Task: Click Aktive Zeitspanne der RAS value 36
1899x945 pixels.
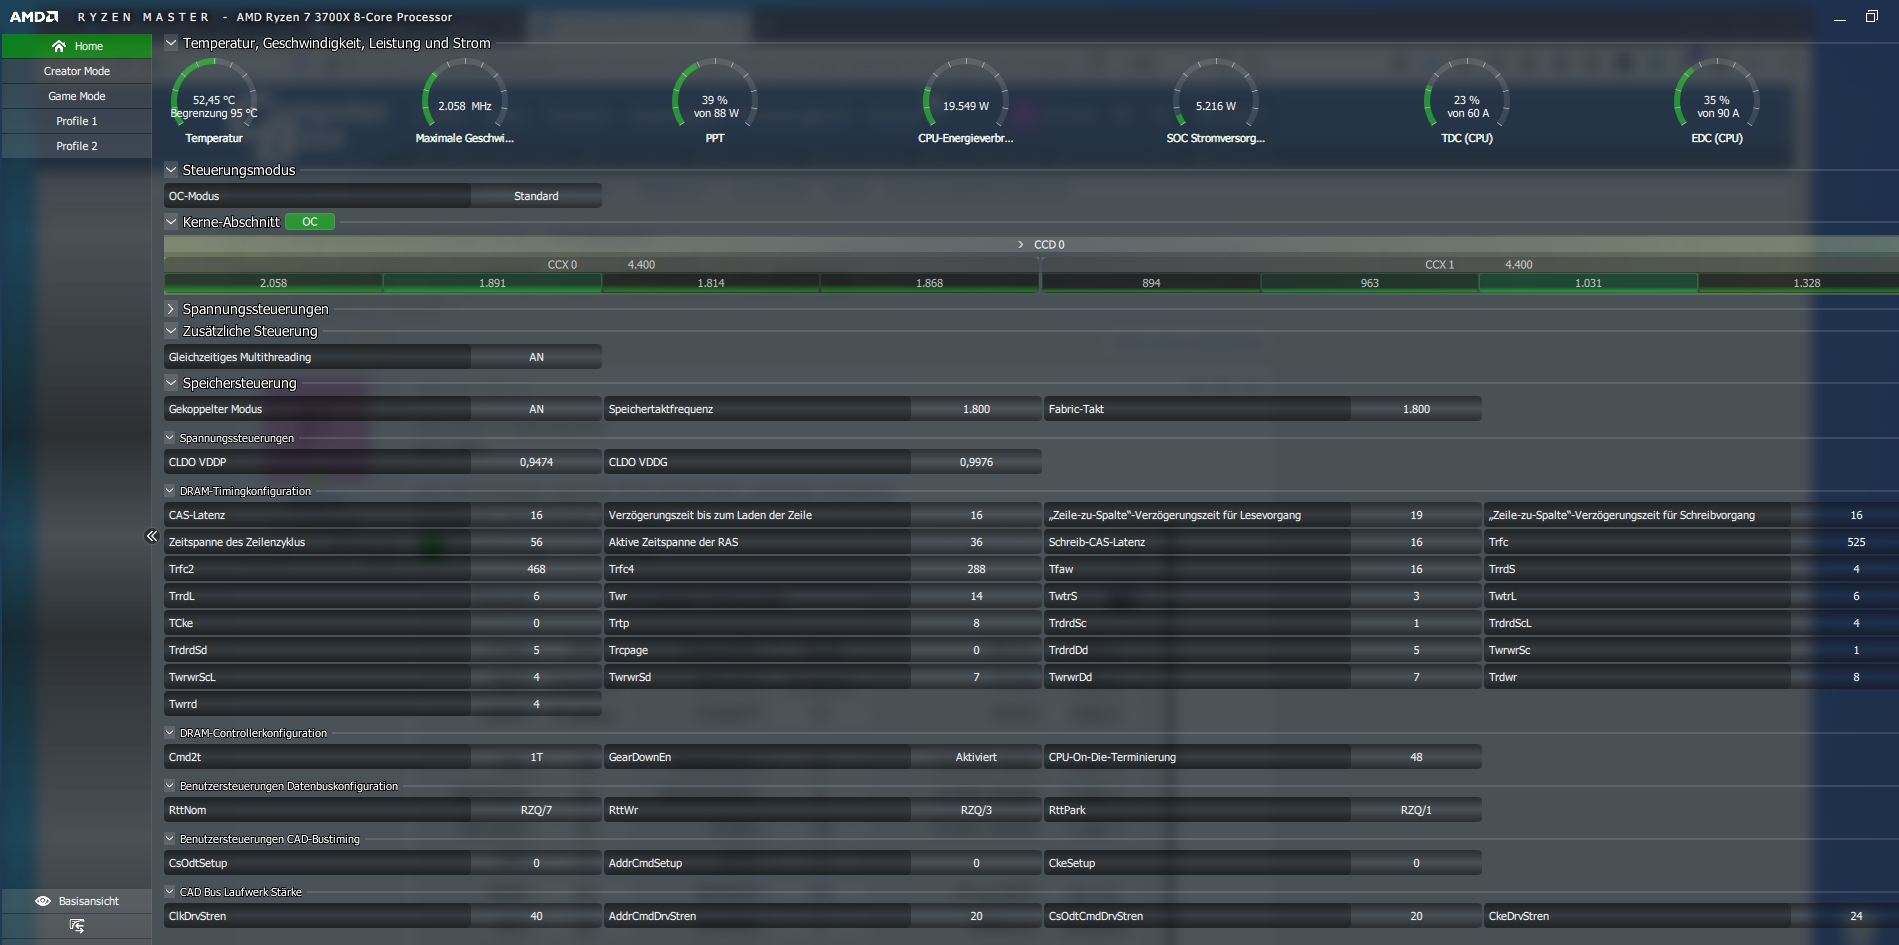Action: (976, 542)
